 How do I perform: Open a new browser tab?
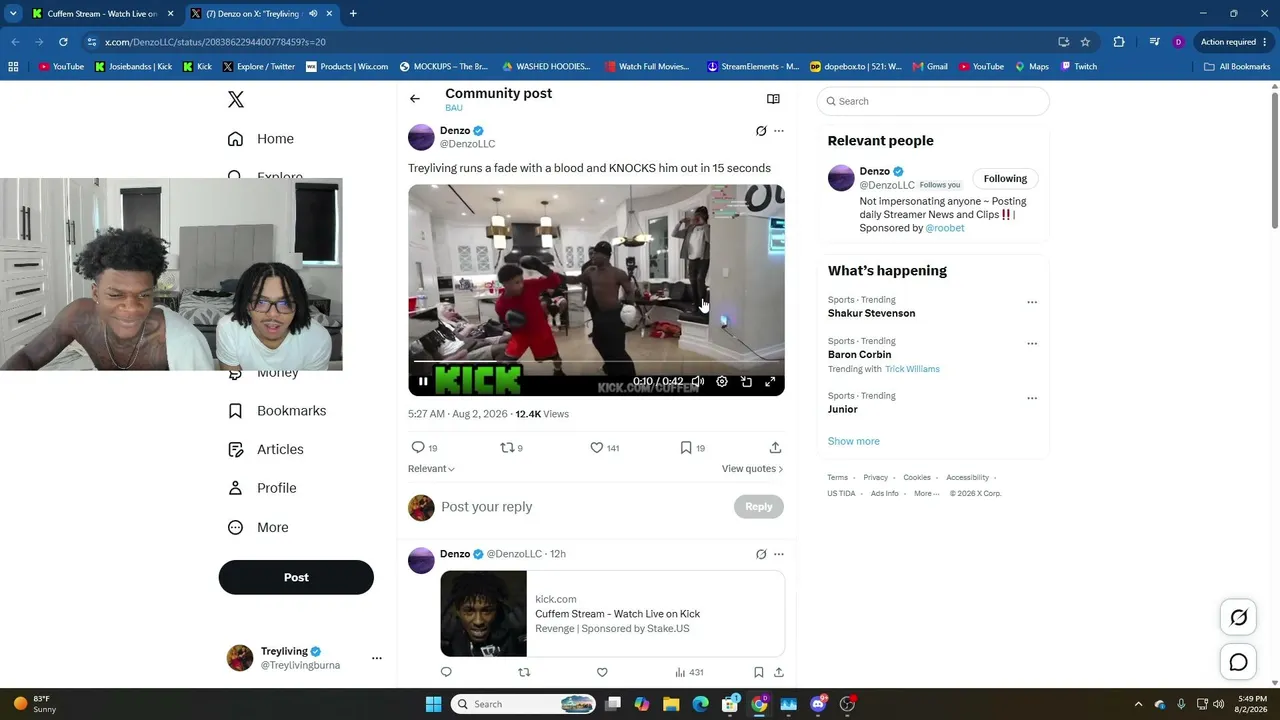(353, 14)
